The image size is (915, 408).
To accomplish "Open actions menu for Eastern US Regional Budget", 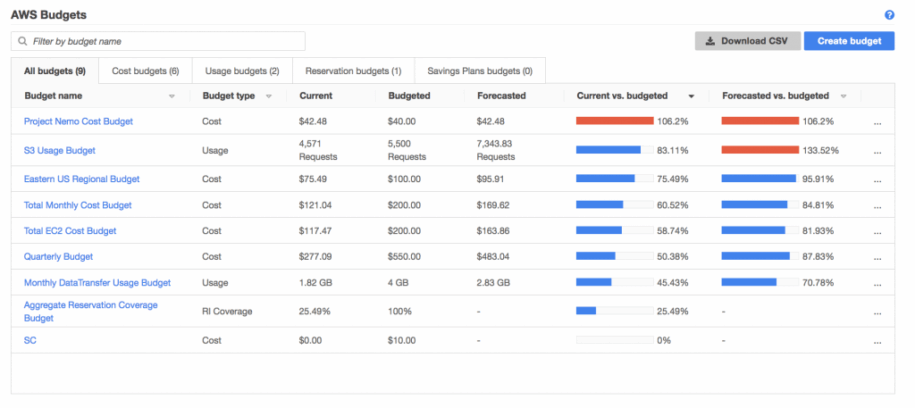I will (877, 181).
